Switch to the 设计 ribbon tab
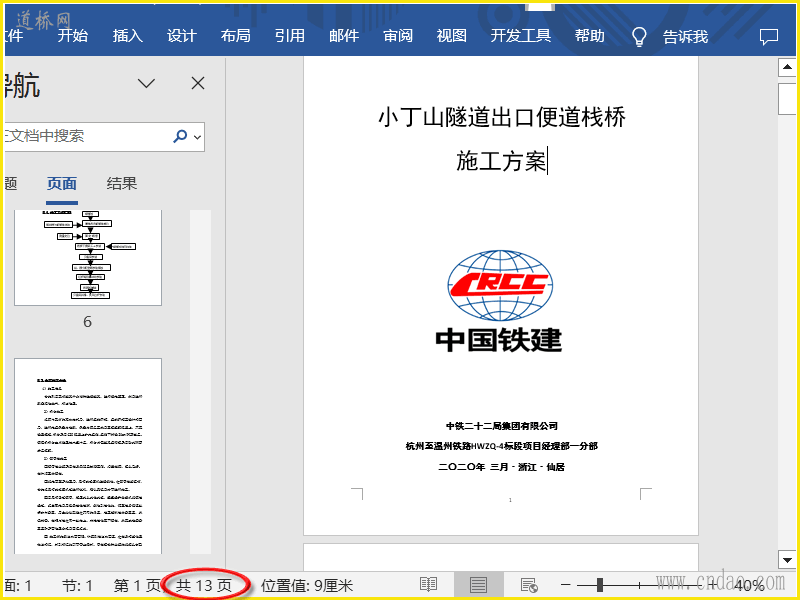This screenshot has height=600, width=800. point(182,36)
